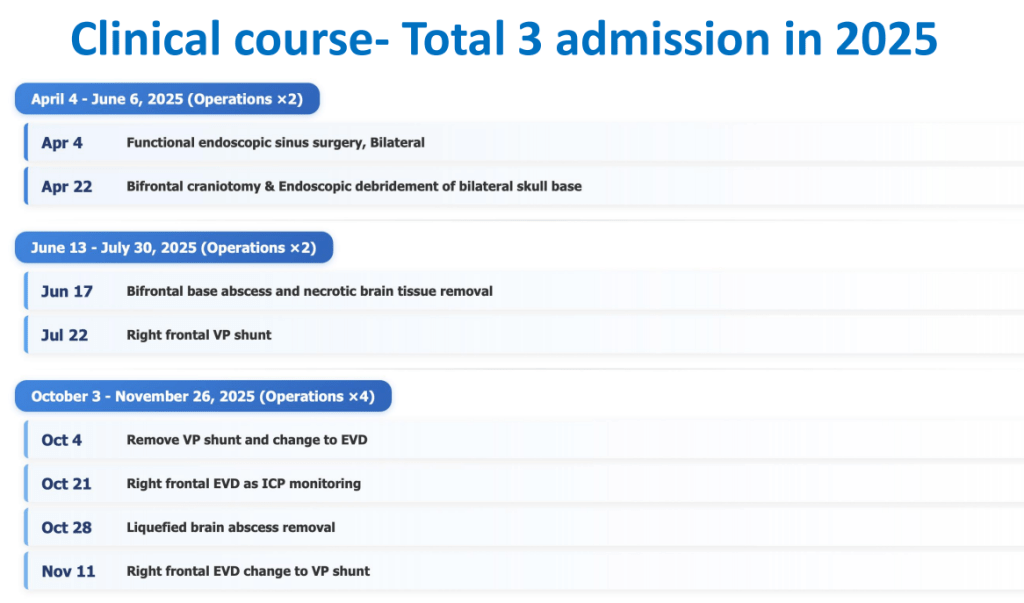Select the Right frontal VP shunt entry
Viewport: 1024px width, 603px height.
coord(198,335)
